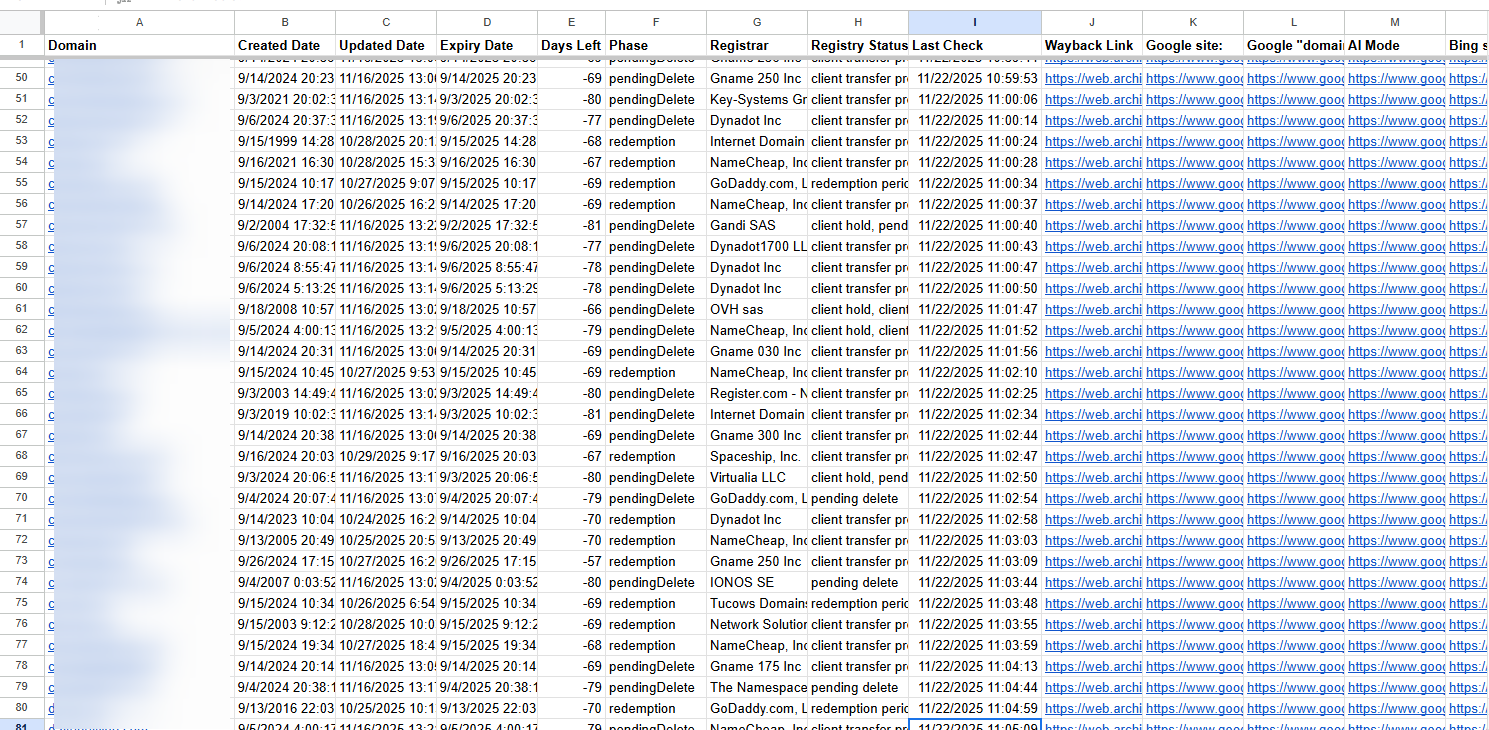Viewport: 1489px width, 730px height.
Task: Open the Google site: link in row 57
Action: coord(1193,225)
